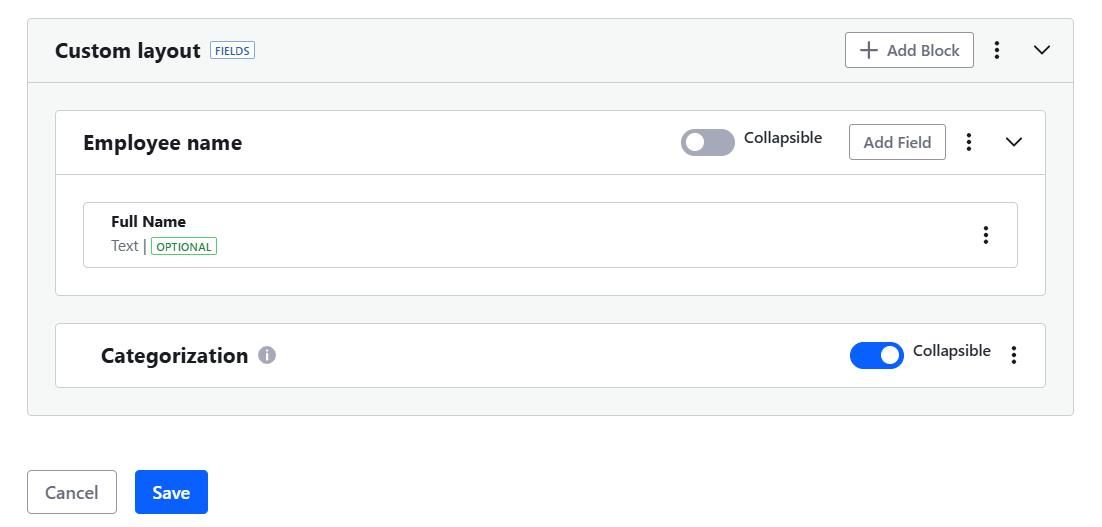Screen dimensions: 1102x527
Task: Open the Employee name block options menu
Action: (969, 142)
